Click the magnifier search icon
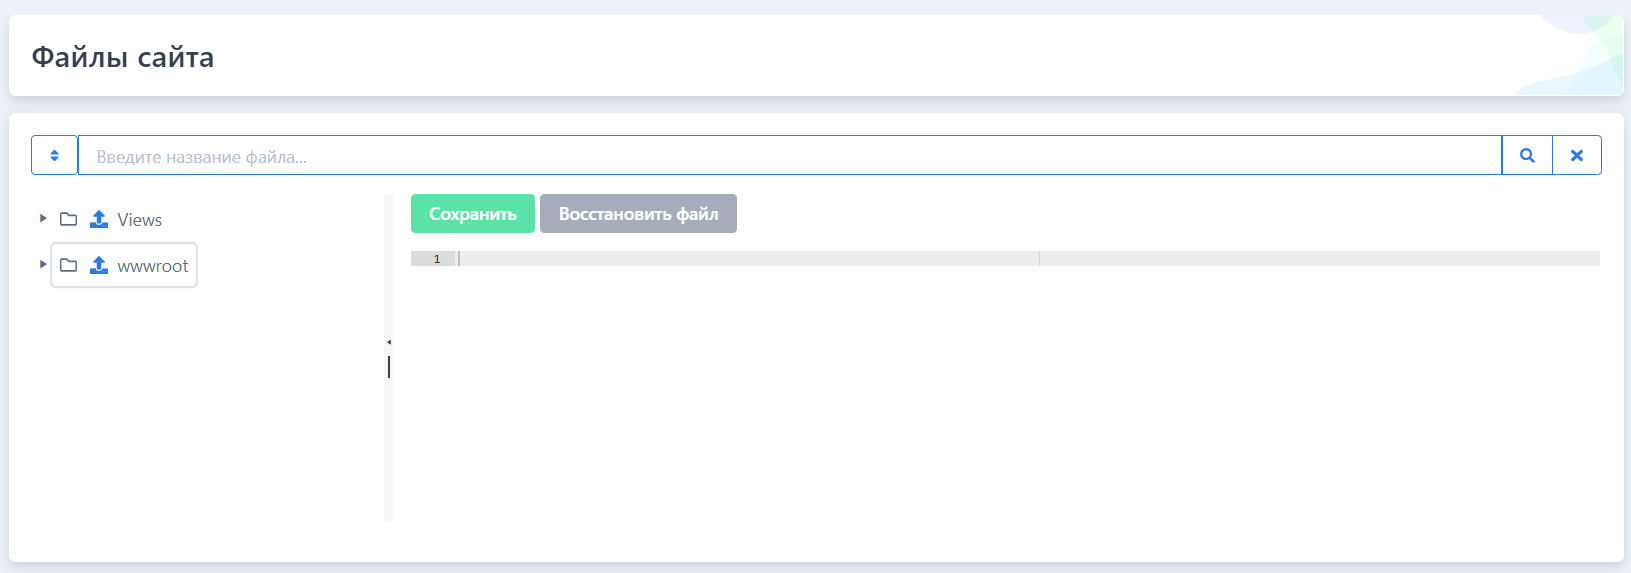Viewport: 1631px width, 573px height. [1527, 155]
